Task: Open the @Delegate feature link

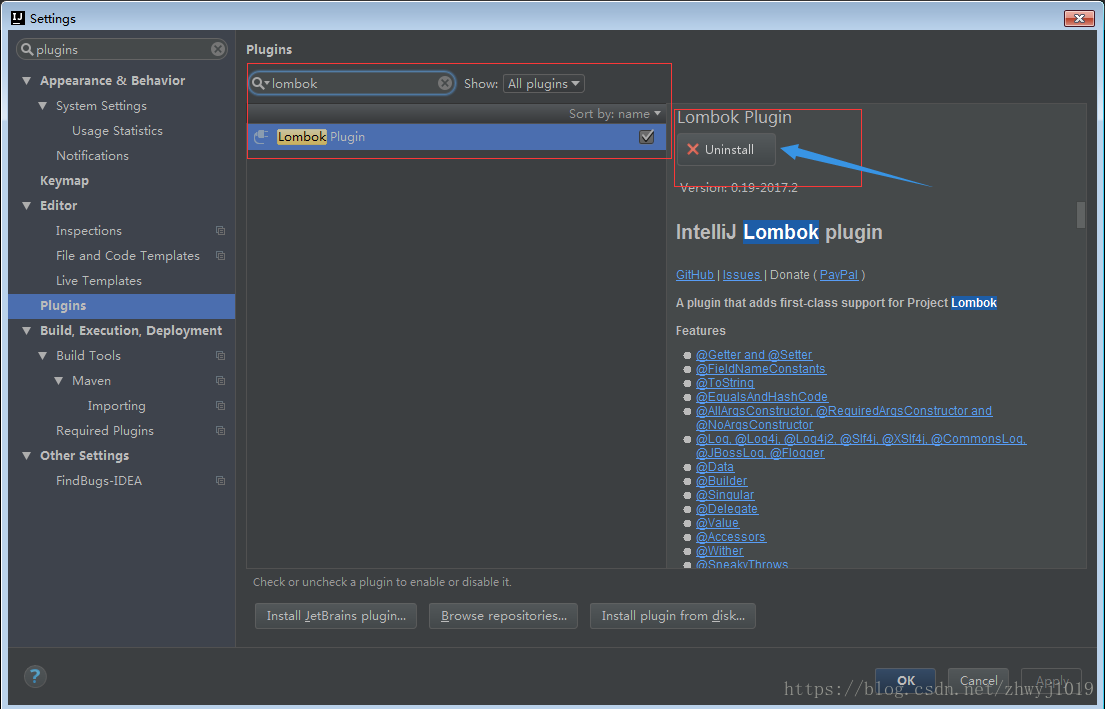Action: [727, 509]
